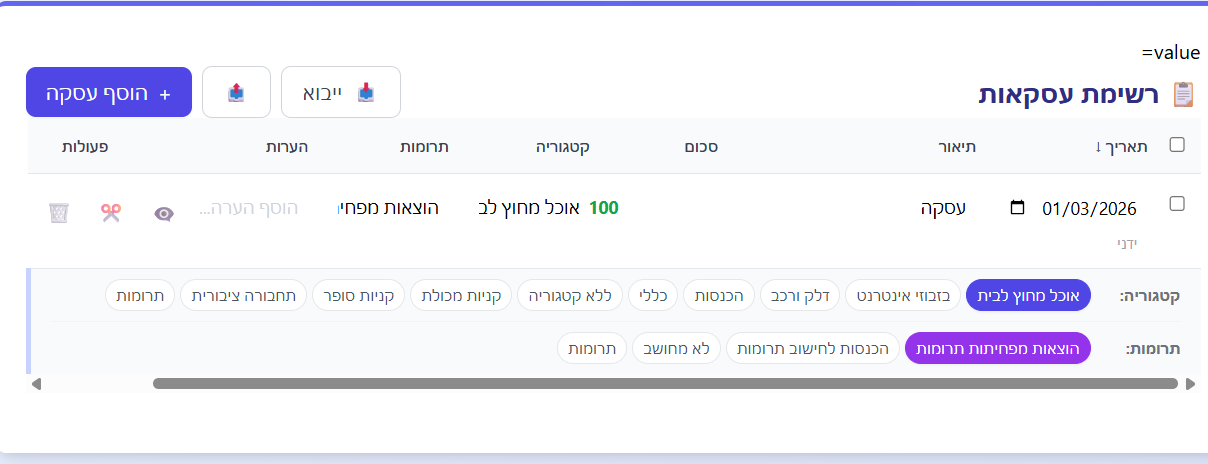
Task: Click the trash delete icon in transaction row
Action: click(x=59, y=213)
